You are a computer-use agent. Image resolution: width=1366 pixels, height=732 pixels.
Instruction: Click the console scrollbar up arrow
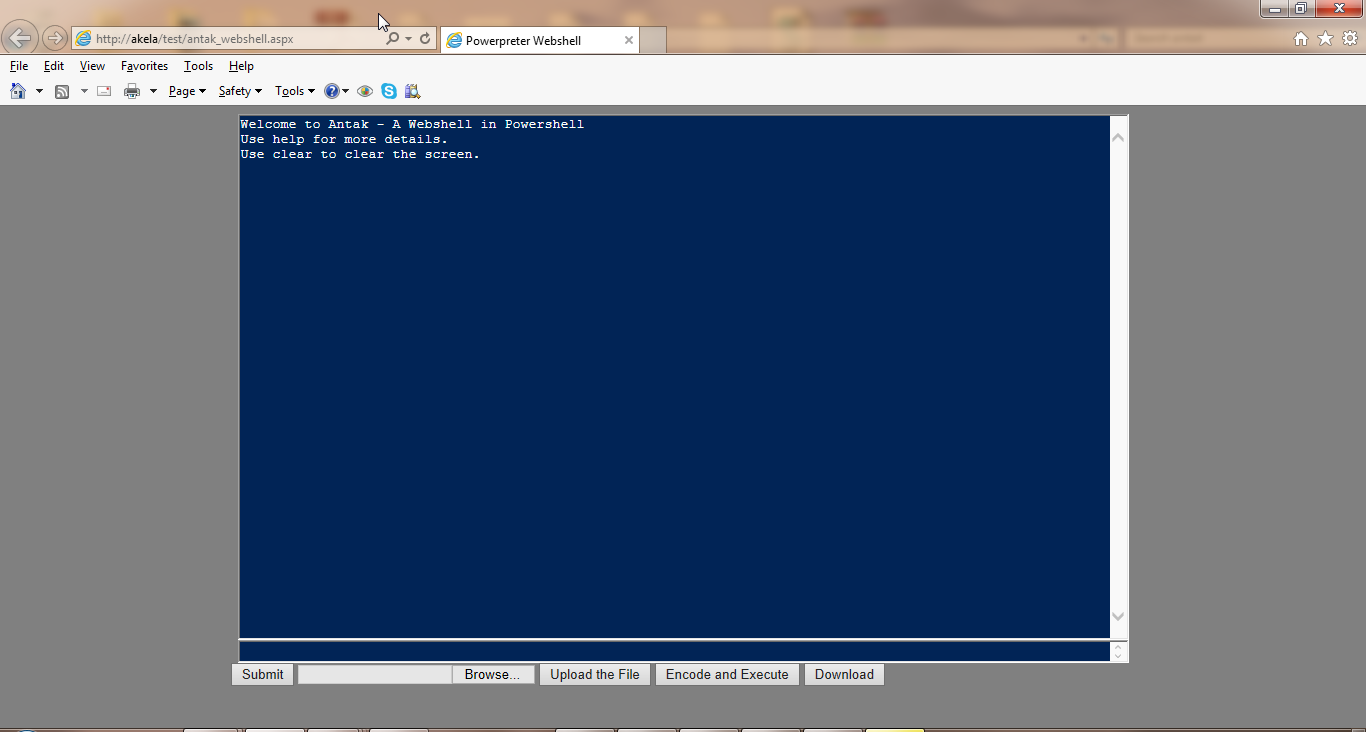[x=1118, y=137]
